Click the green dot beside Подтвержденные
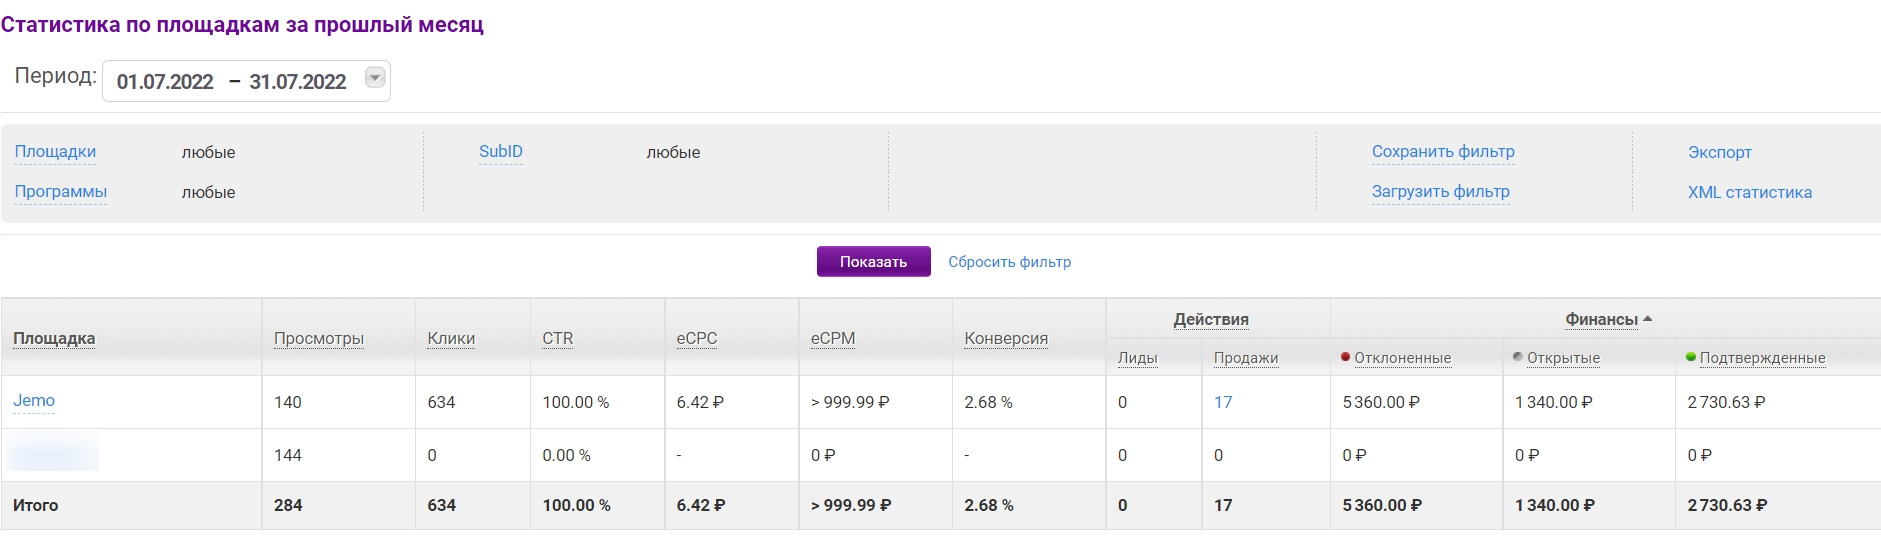 click(x=1691, y=357)
